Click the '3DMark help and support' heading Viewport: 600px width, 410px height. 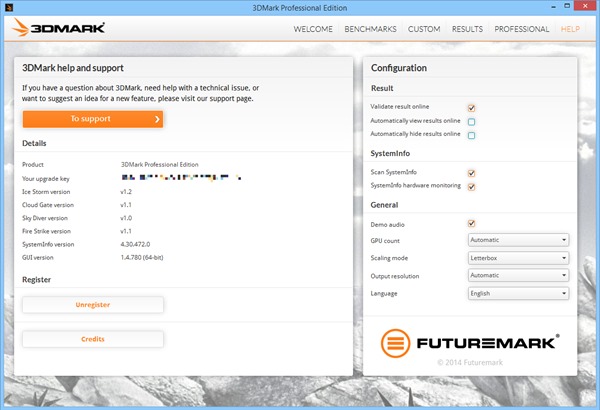pos(73,68)
